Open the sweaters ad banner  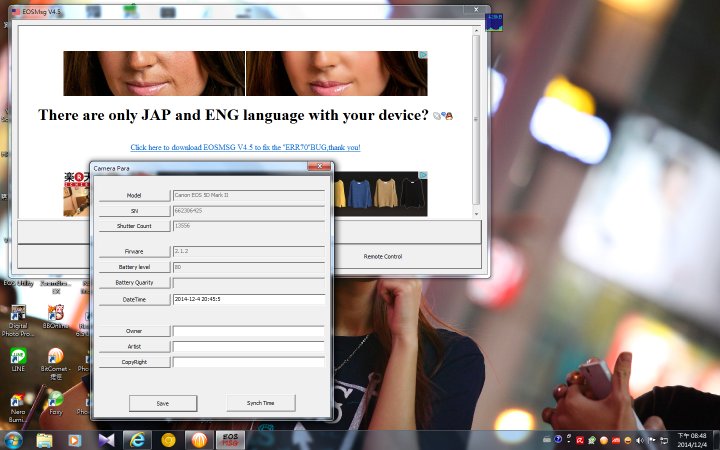pyautogui.click(x=381, y=194)
